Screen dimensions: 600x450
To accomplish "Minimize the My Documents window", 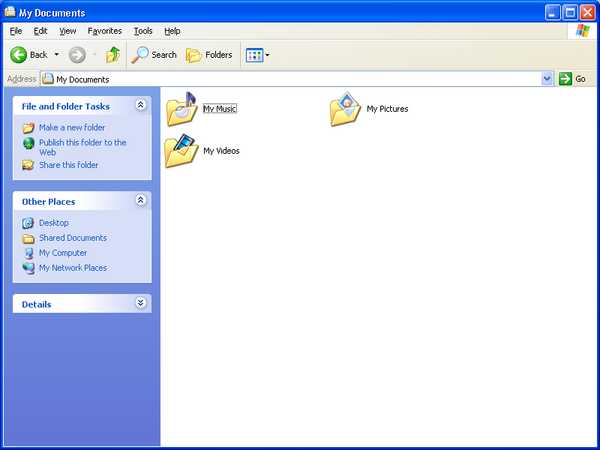I will click(x=552, y=13).
